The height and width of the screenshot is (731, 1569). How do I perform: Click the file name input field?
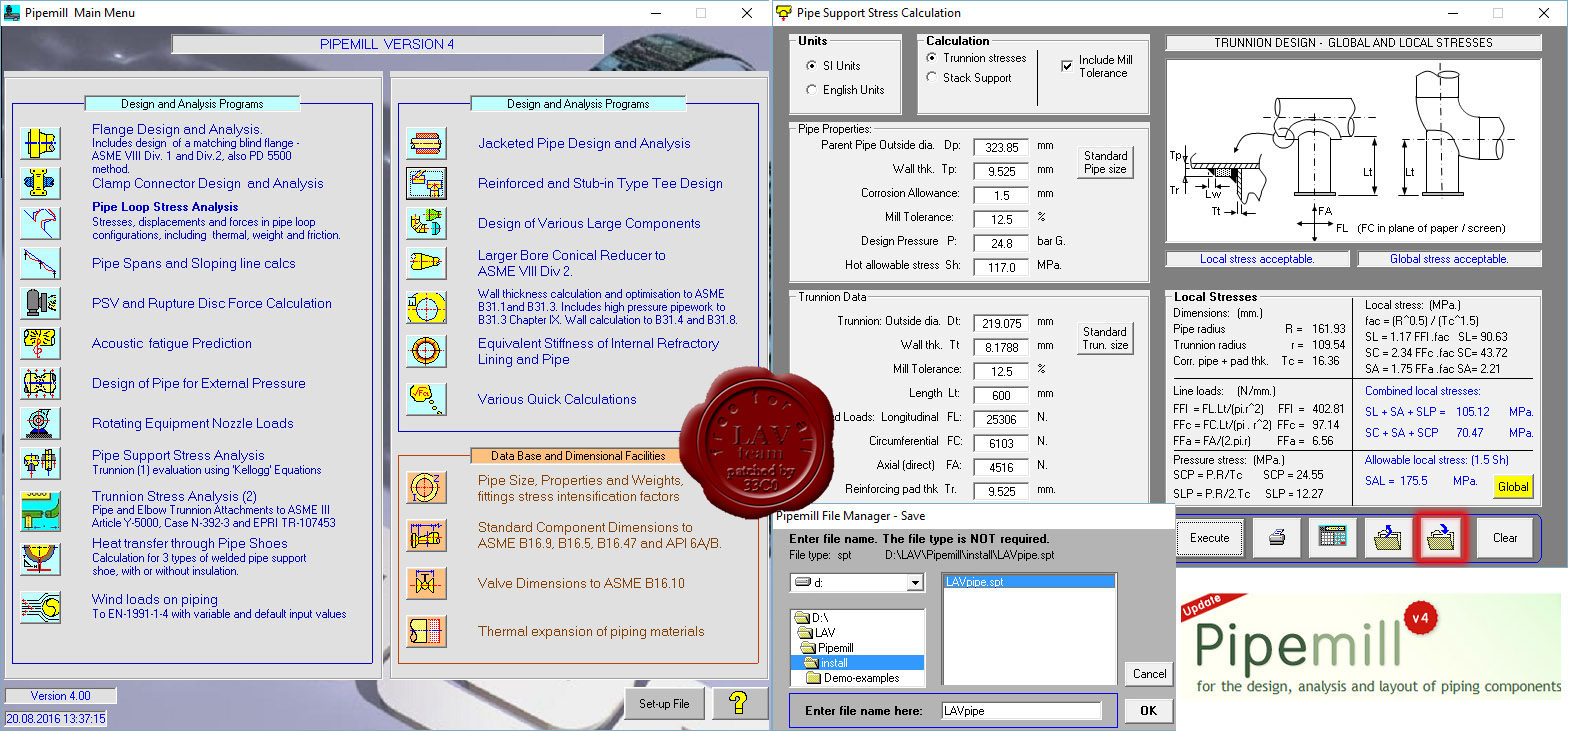(1021, 711)
